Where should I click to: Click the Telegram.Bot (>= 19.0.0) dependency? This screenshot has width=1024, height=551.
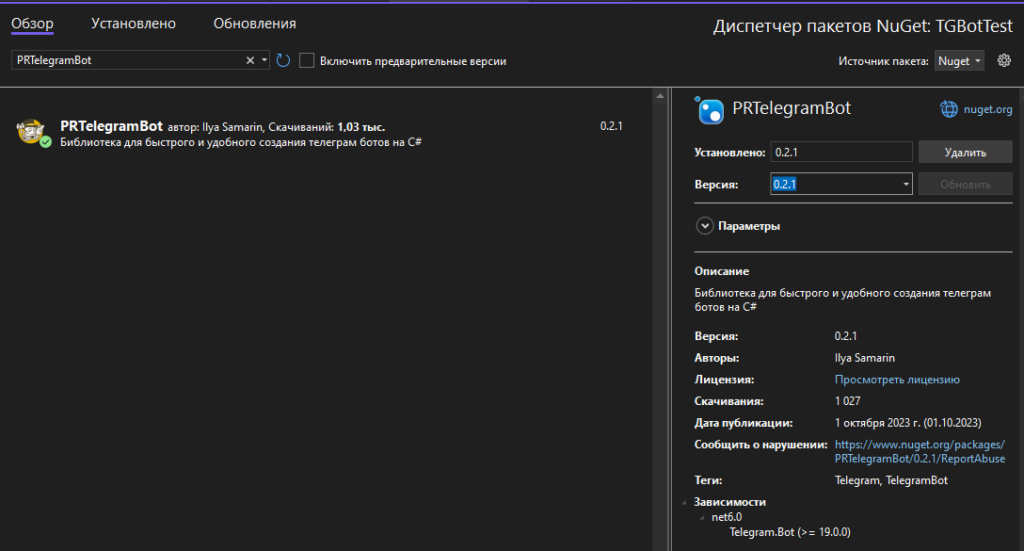[x=790, y=532]
